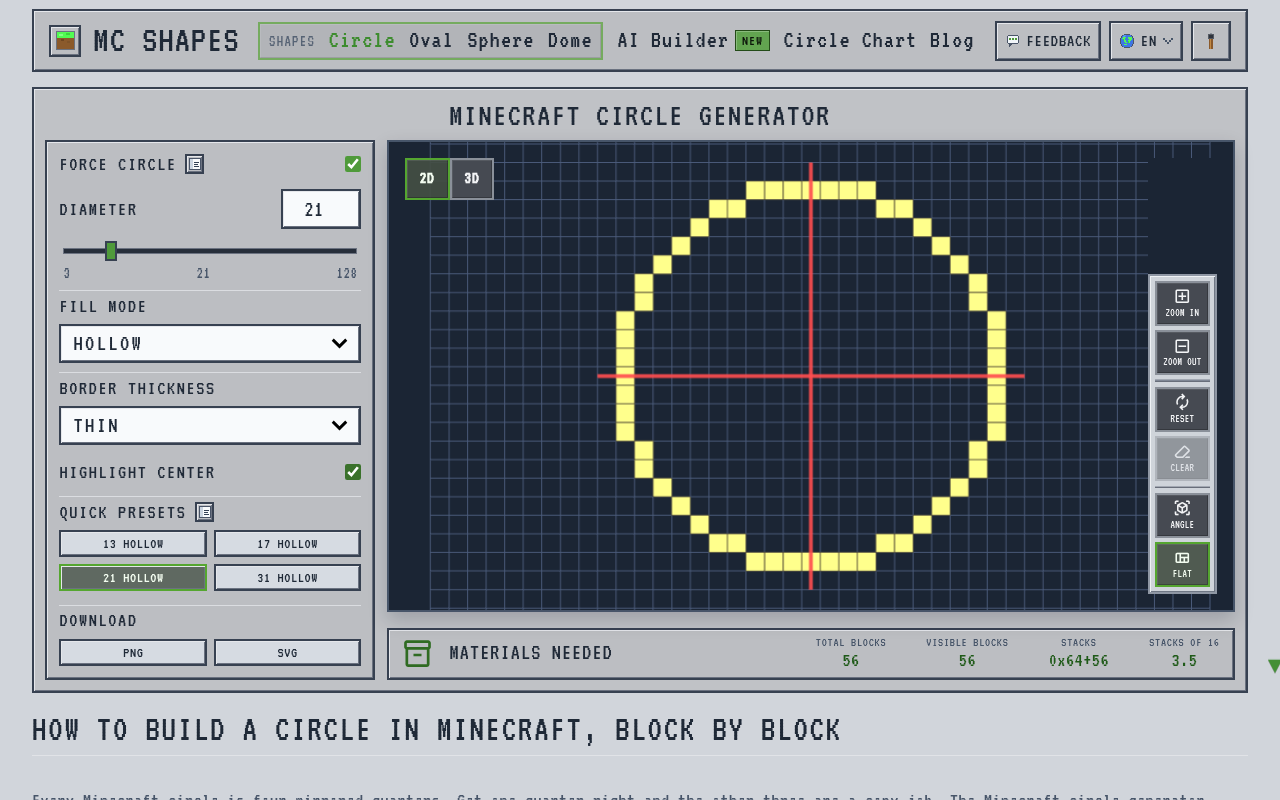1280x800 pixels.
Task: Click the Total Blocks value 56
Action: (x=851, y=661)
